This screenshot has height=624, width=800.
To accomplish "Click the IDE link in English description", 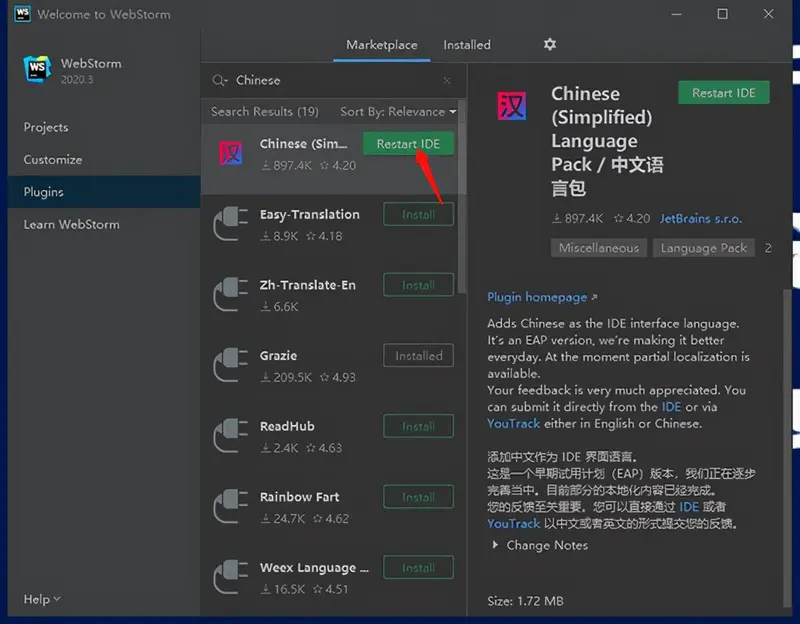I will coord(671,407).
